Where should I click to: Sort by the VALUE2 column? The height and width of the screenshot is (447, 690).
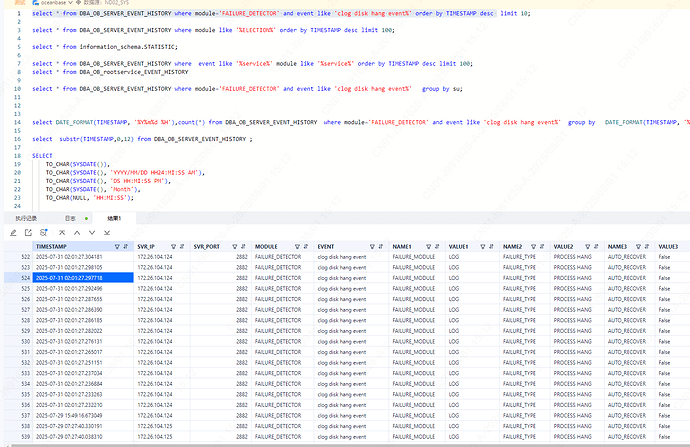(x=596, y=247)
